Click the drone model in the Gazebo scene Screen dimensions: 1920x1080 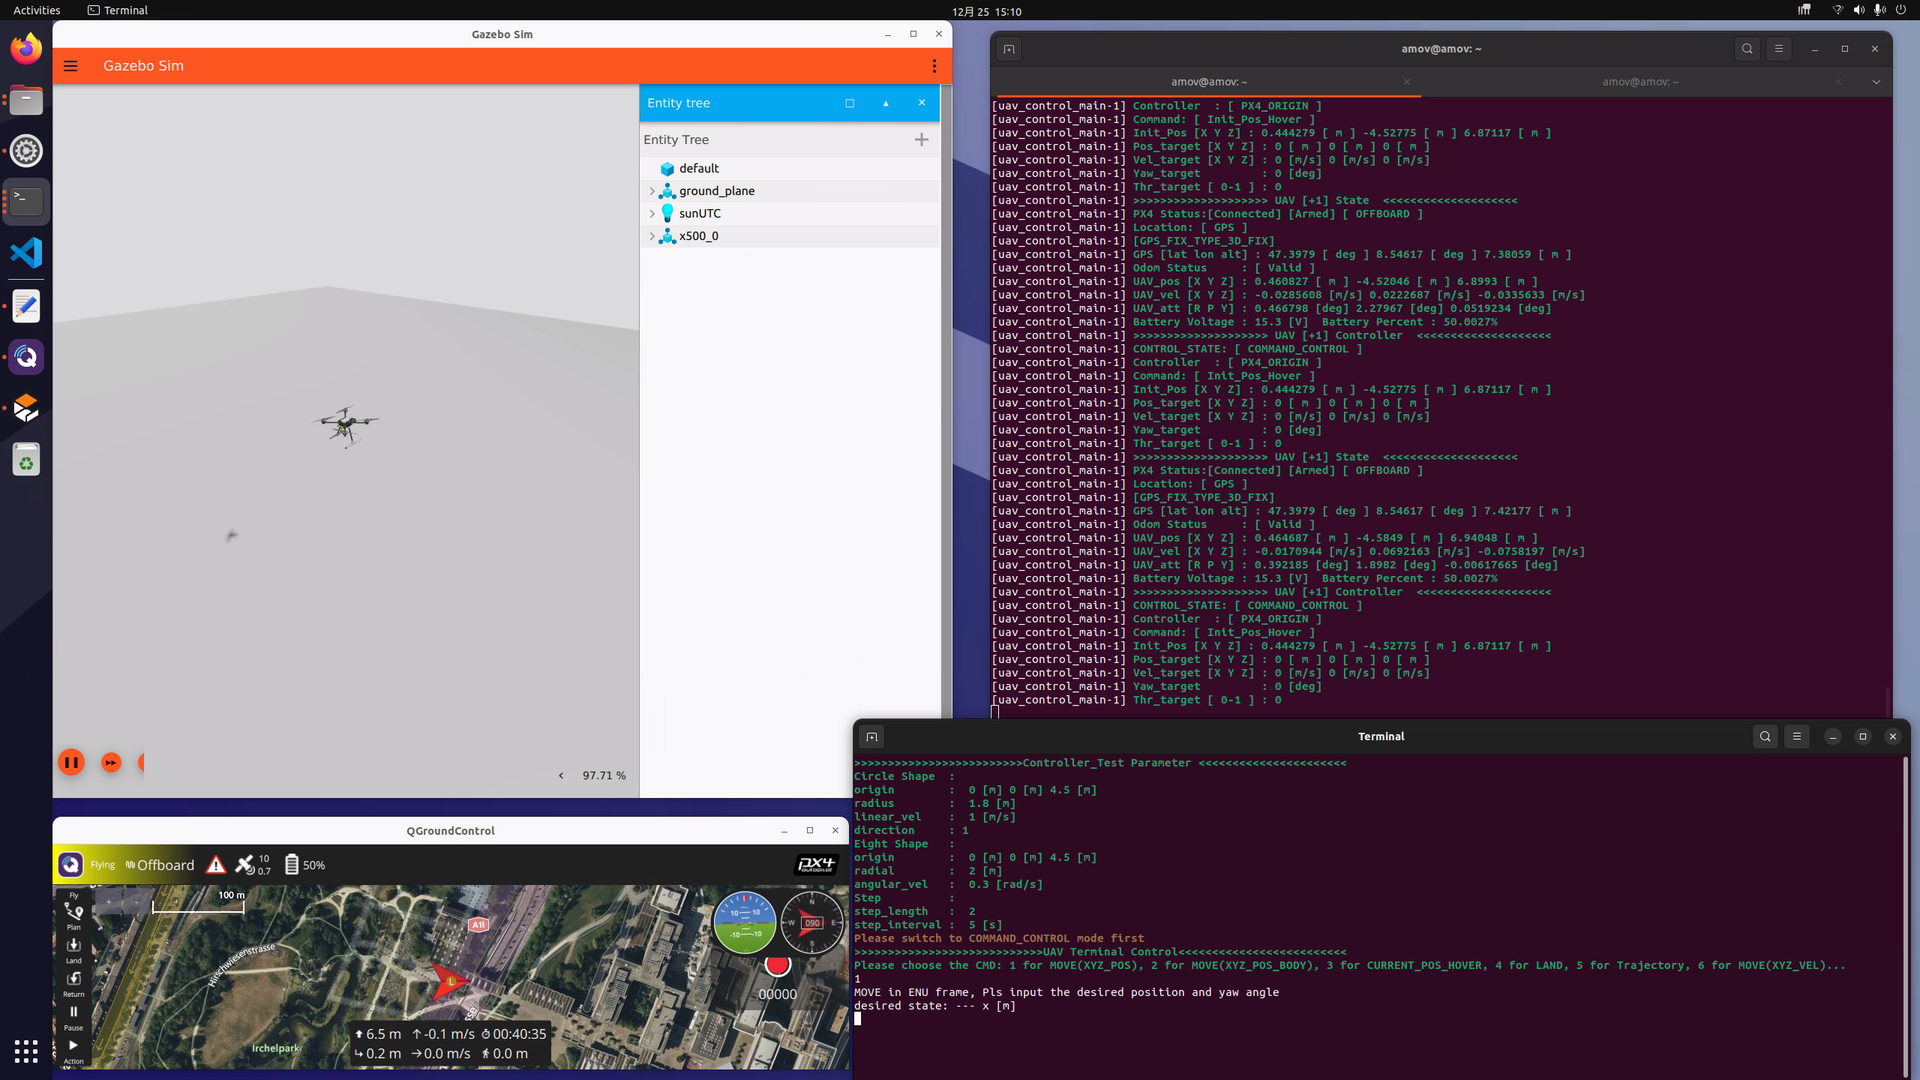pyautogui.click(x=346, y=426)
